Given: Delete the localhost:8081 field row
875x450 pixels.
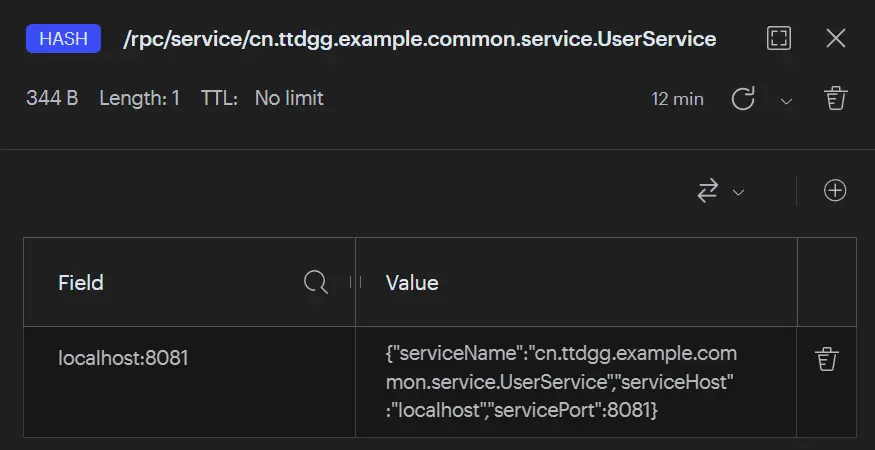Looking at the screenshot, I should pos(826,358).
